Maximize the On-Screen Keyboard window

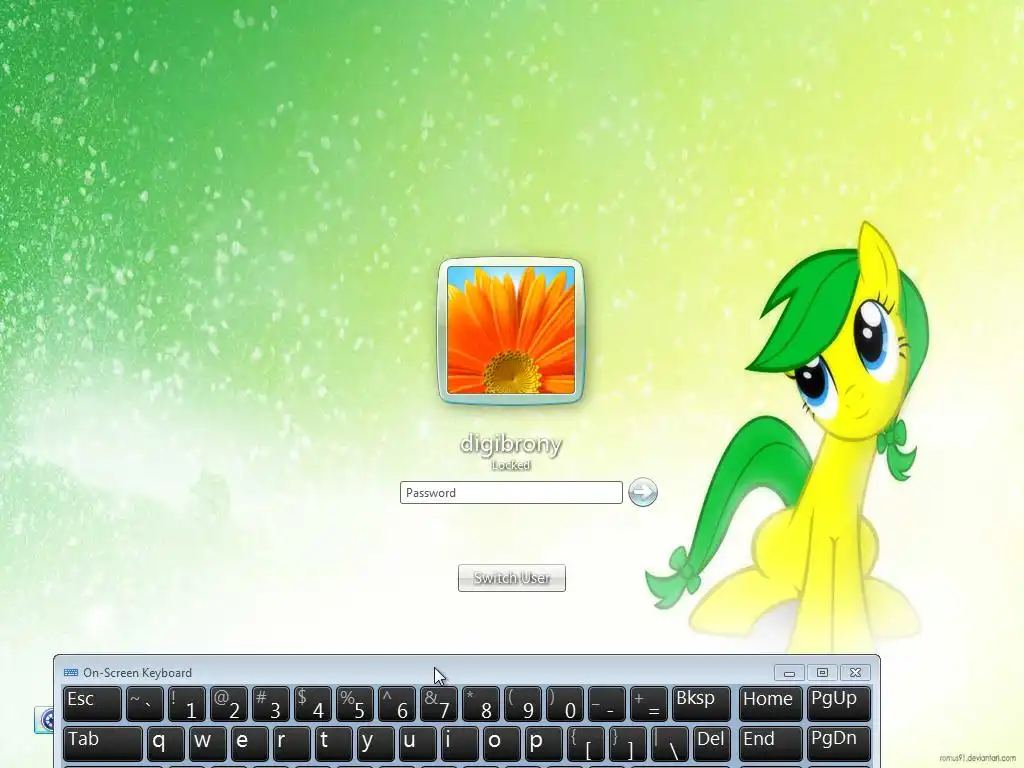coord(822,673)
